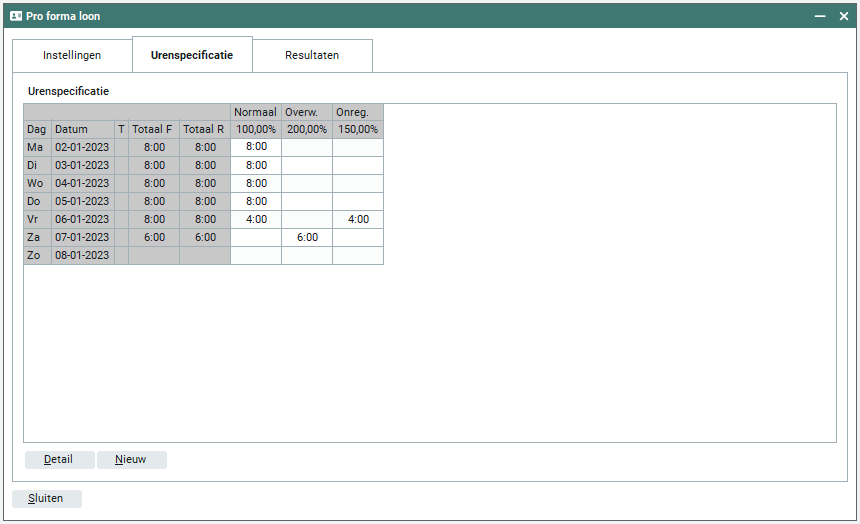Select the date row 04-01-2023
Screen dimensions: 860x524
[82, 183]
